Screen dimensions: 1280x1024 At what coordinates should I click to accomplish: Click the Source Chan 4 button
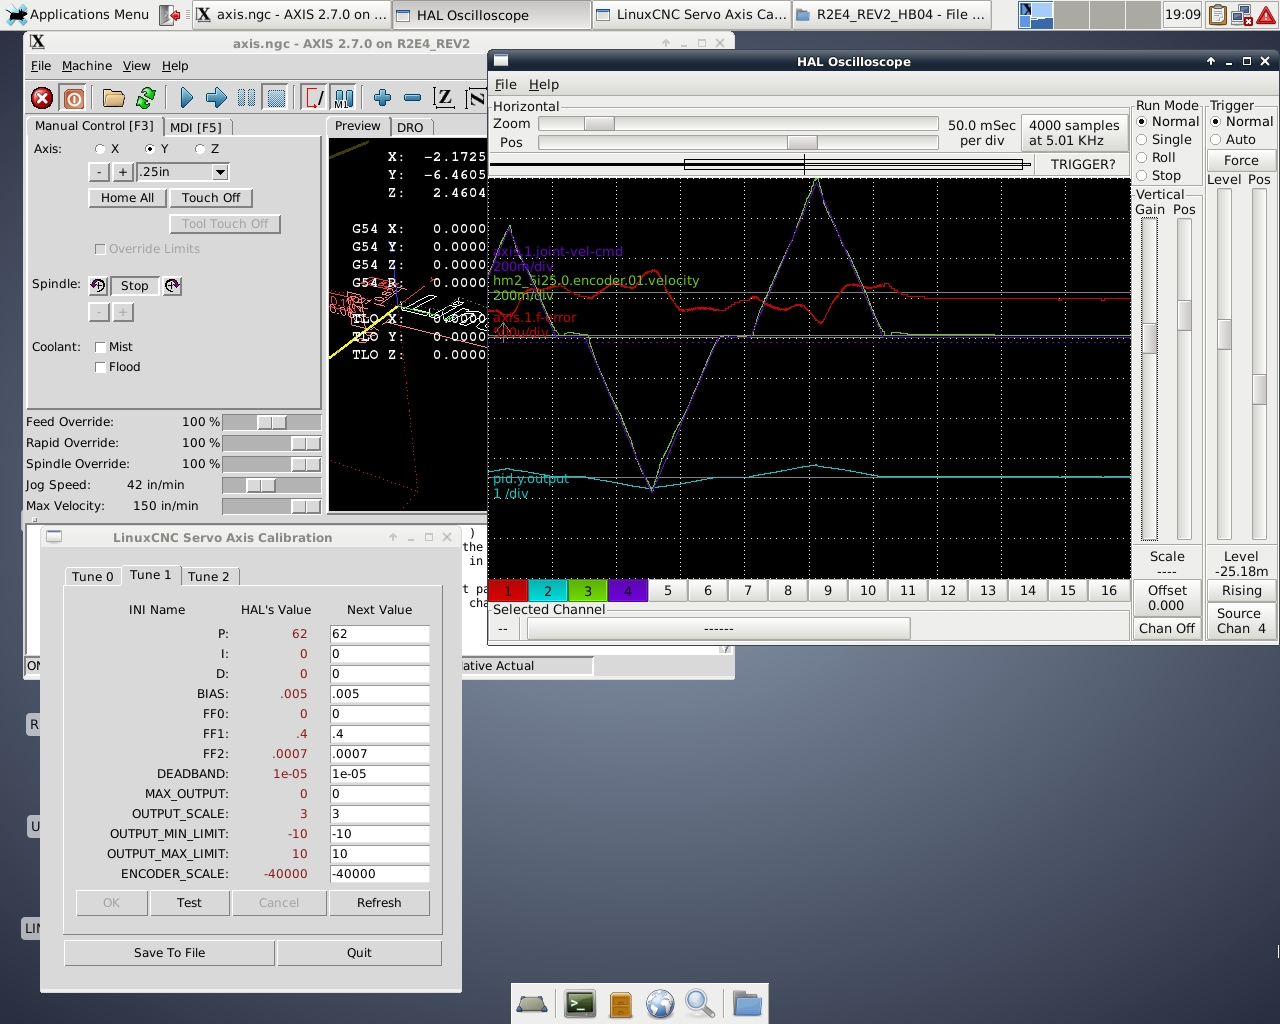(1241, 621)
